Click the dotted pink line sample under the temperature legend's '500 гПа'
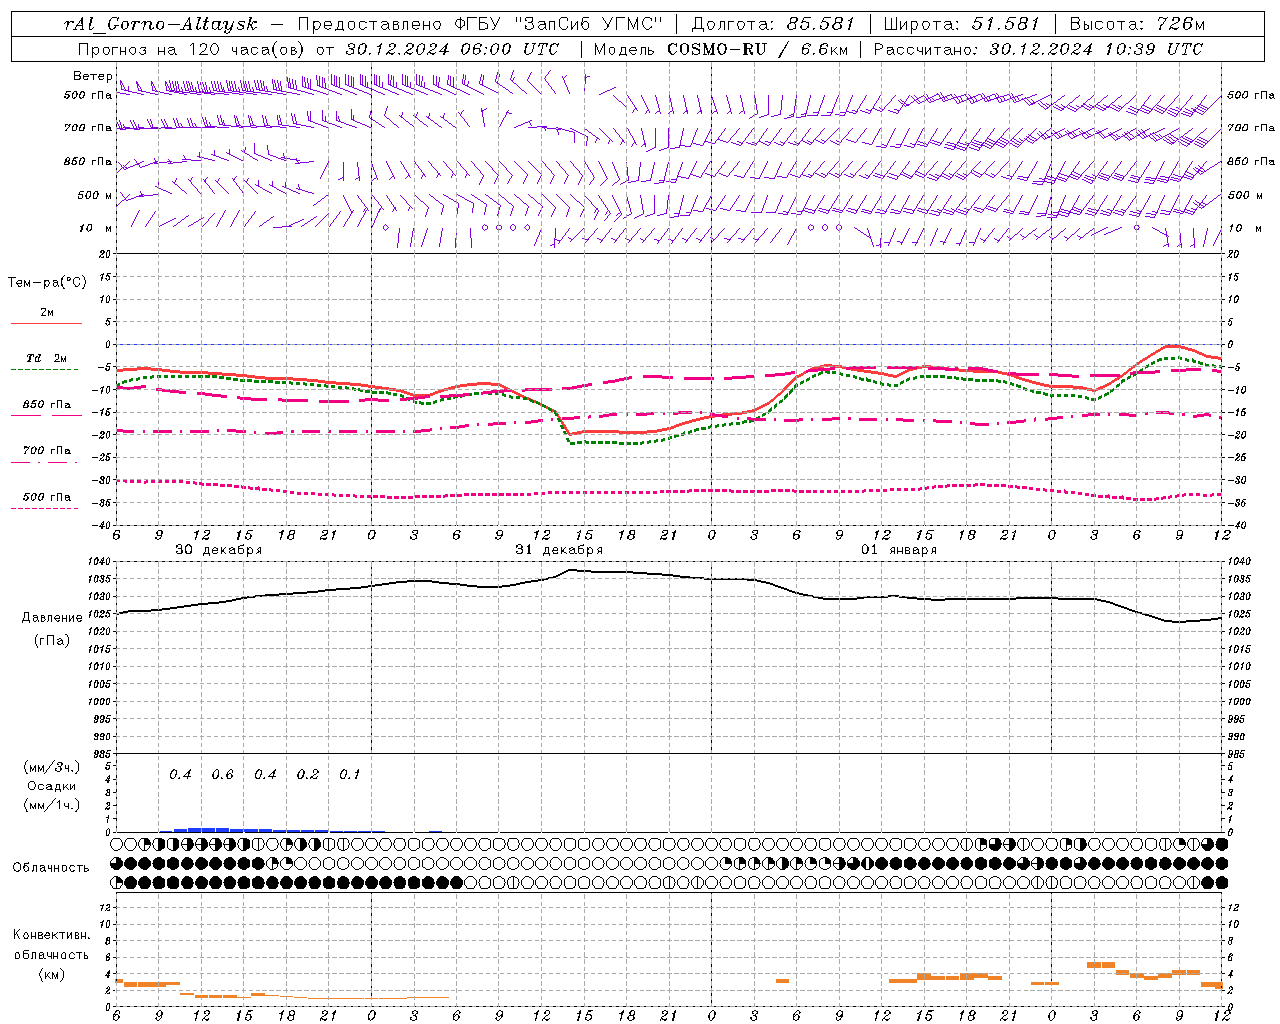 46,508
